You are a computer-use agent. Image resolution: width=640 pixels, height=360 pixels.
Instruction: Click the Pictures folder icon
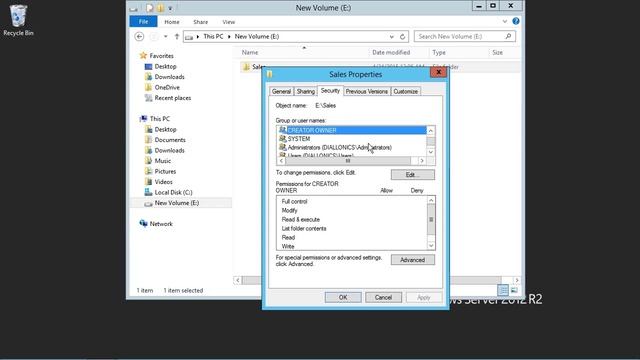(149, 171)
